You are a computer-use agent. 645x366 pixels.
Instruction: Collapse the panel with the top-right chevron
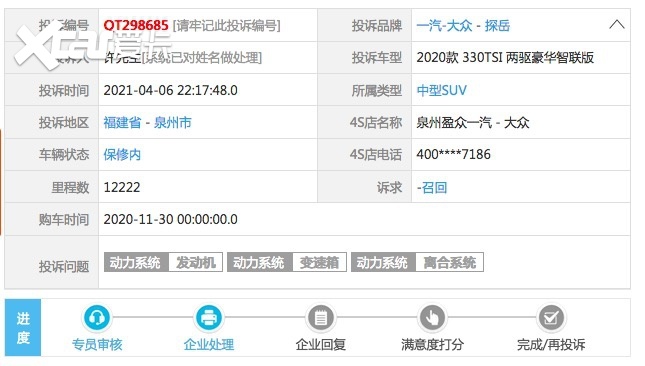tap(616, 25)
